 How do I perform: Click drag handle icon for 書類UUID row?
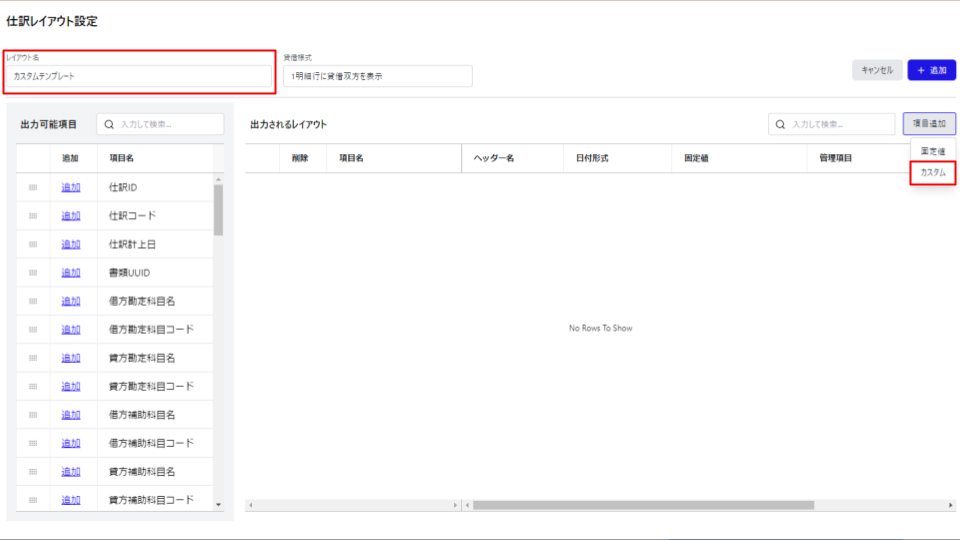coord(33,272)
